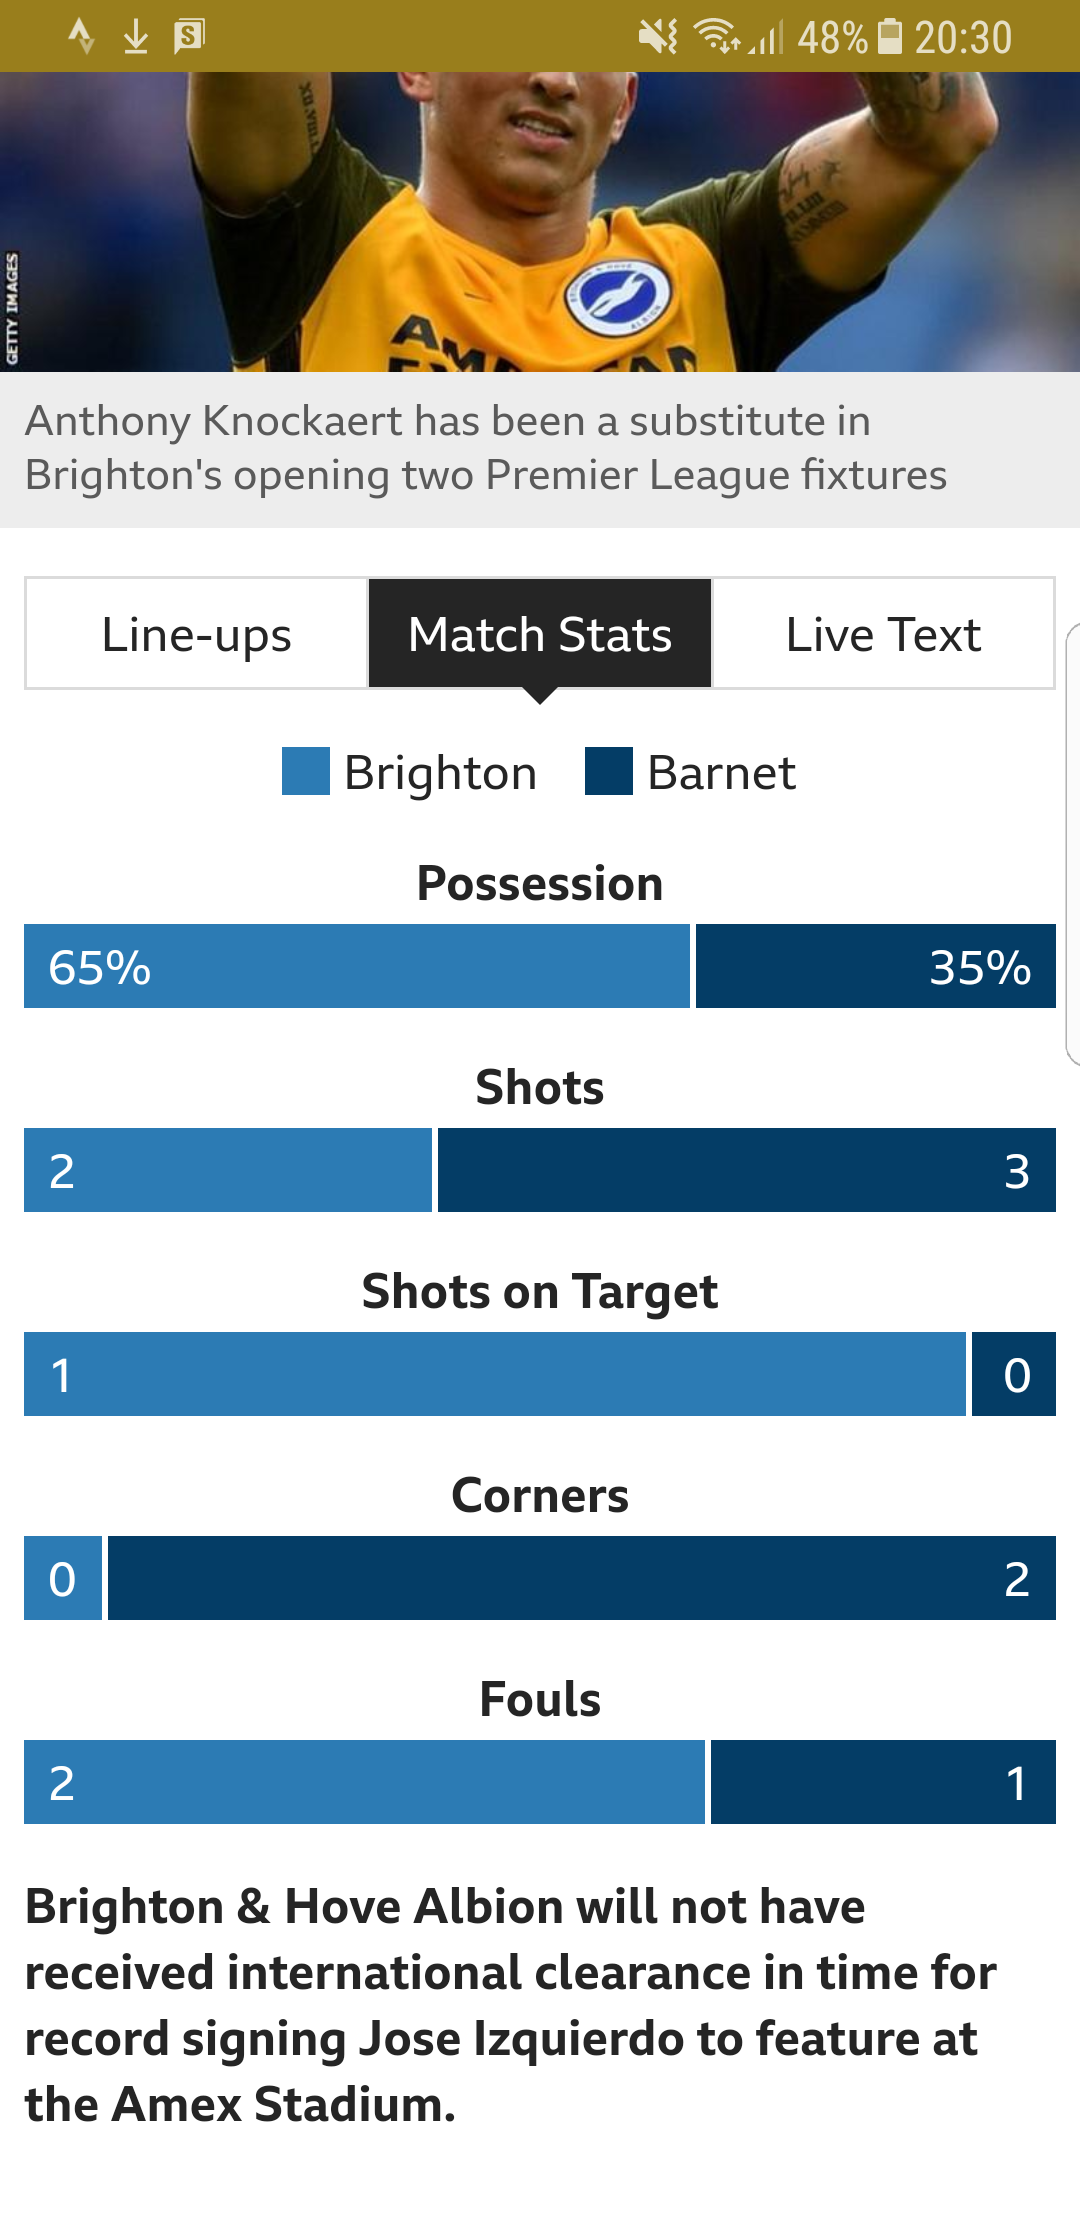Tap the Strava-like notification icon
This screenshot has width=1080, height=2220.
point(81,37)
